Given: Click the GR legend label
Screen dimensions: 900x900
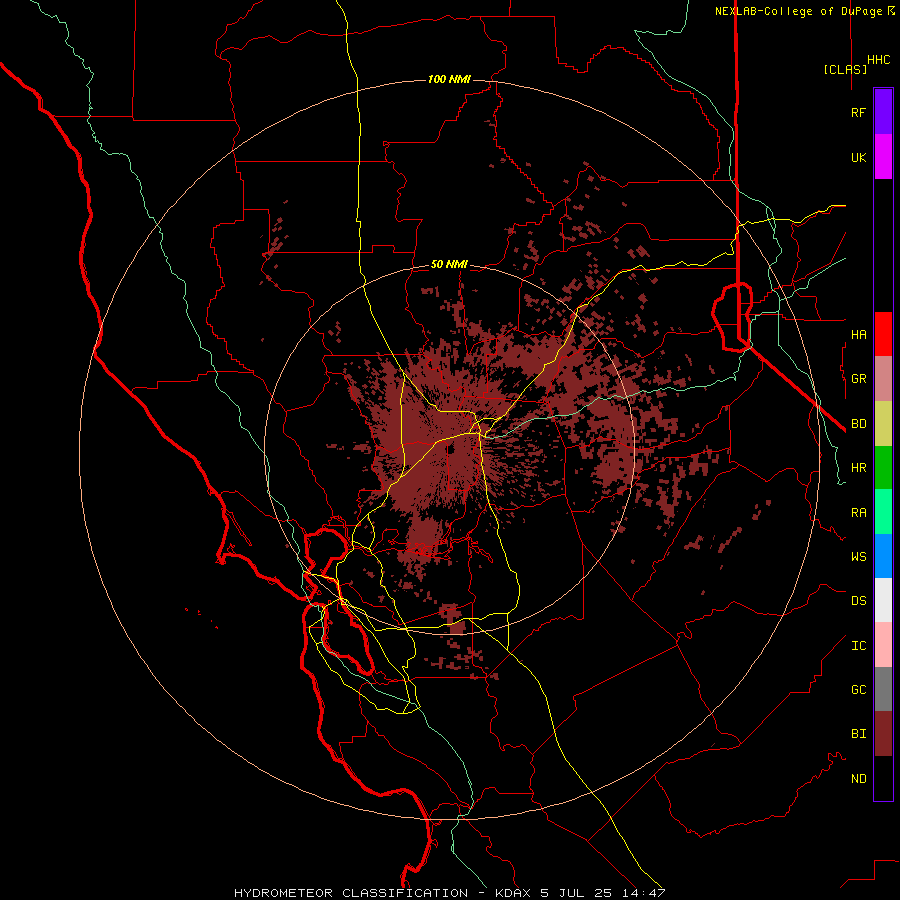Looking at the screenshot, I should [x=859, y=379].
